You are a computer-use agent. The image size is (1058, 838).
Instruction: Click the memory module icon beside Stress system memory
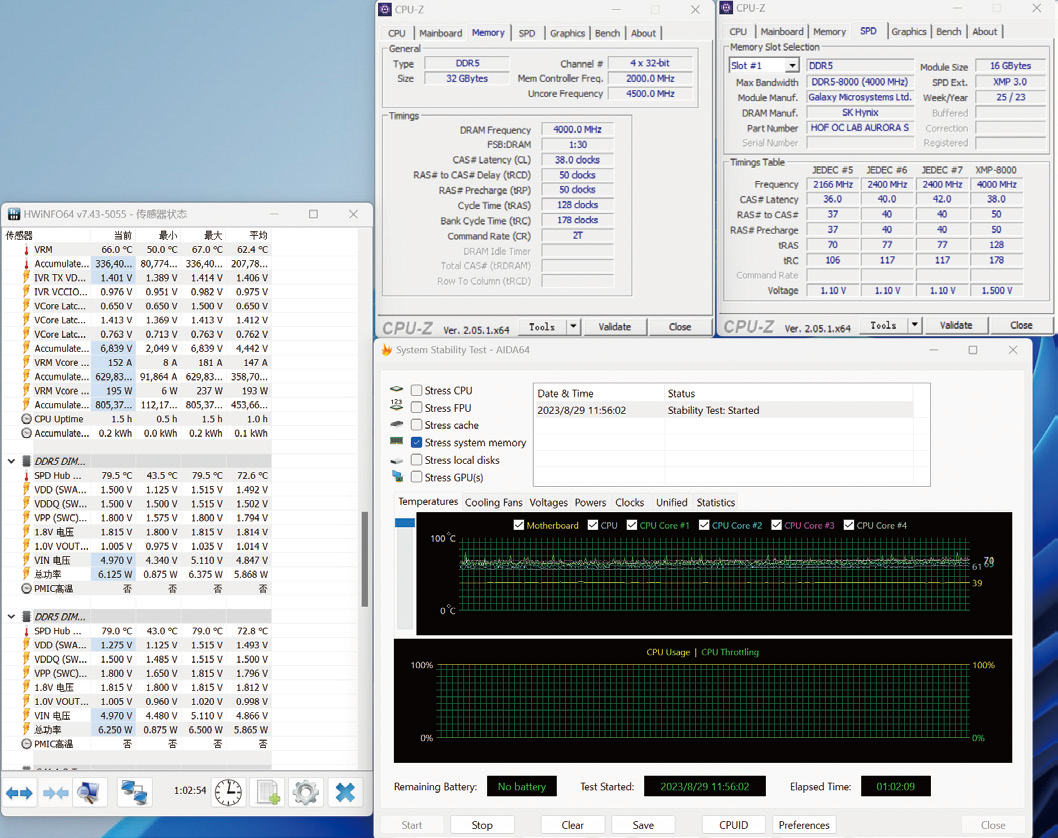click(x=395, y=441)
